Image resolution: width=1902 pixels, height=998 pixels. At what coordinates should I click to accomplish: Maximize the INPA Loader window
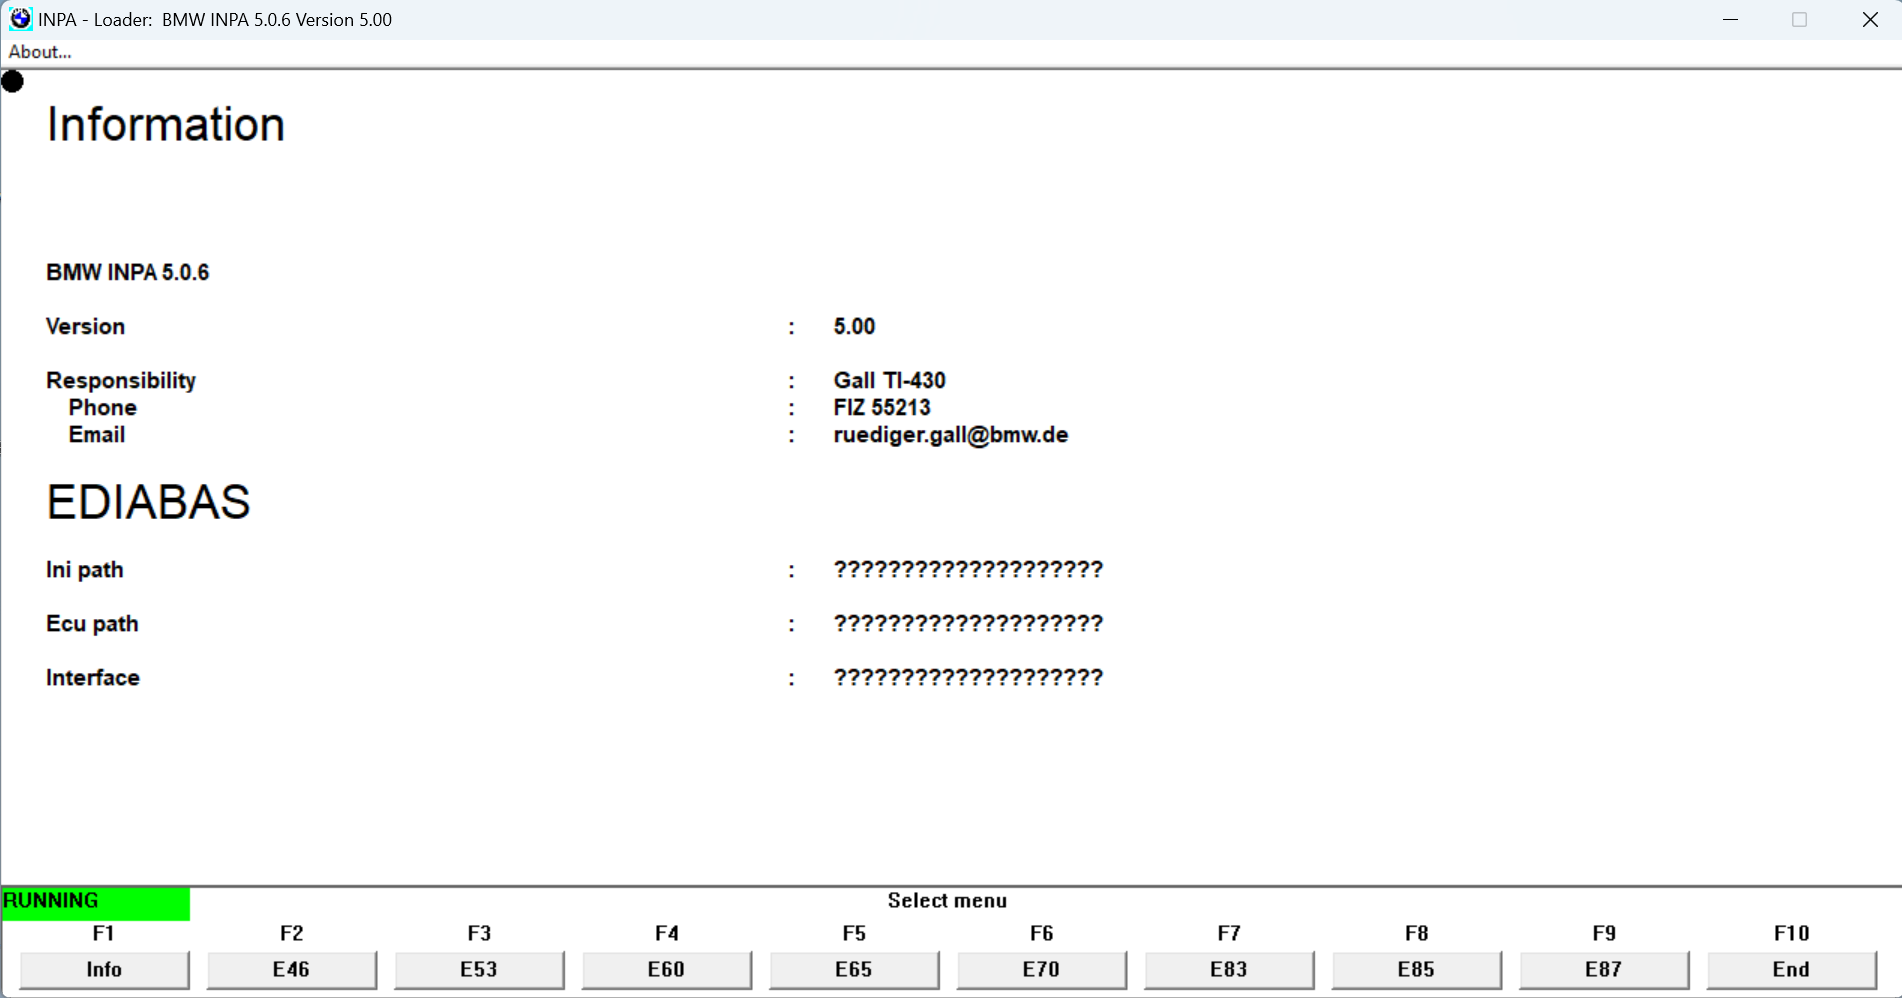[1800, 19]
